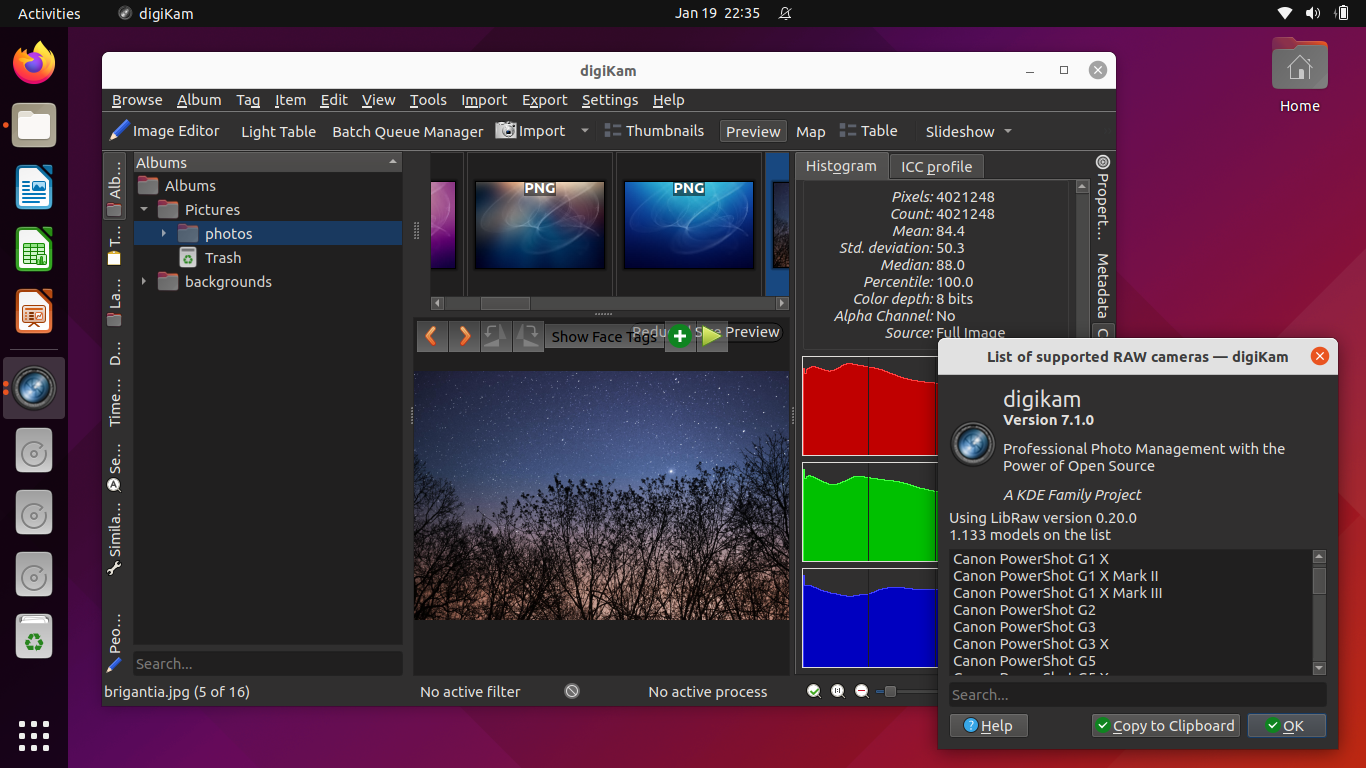Viewport: 1366px width, 768px height.
Task: Open the Albums left sidebar tab
Action: tap(115, 187)
